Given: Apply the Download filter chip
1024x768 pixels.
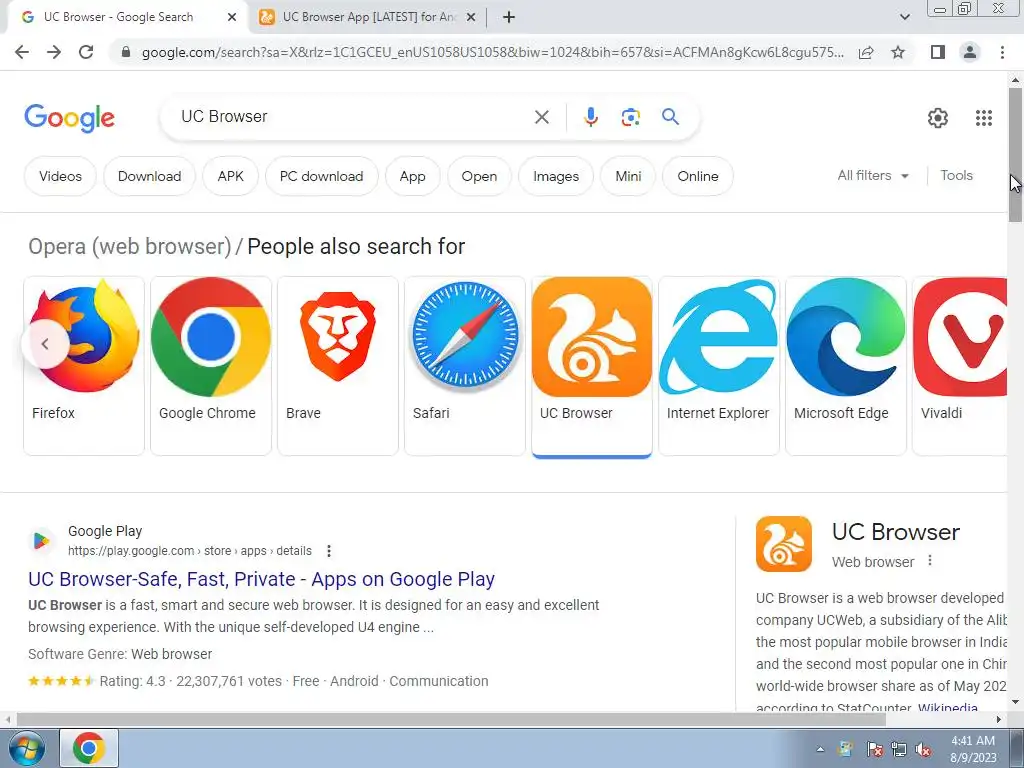Looking at the screenshot, I should coord(150,176).
